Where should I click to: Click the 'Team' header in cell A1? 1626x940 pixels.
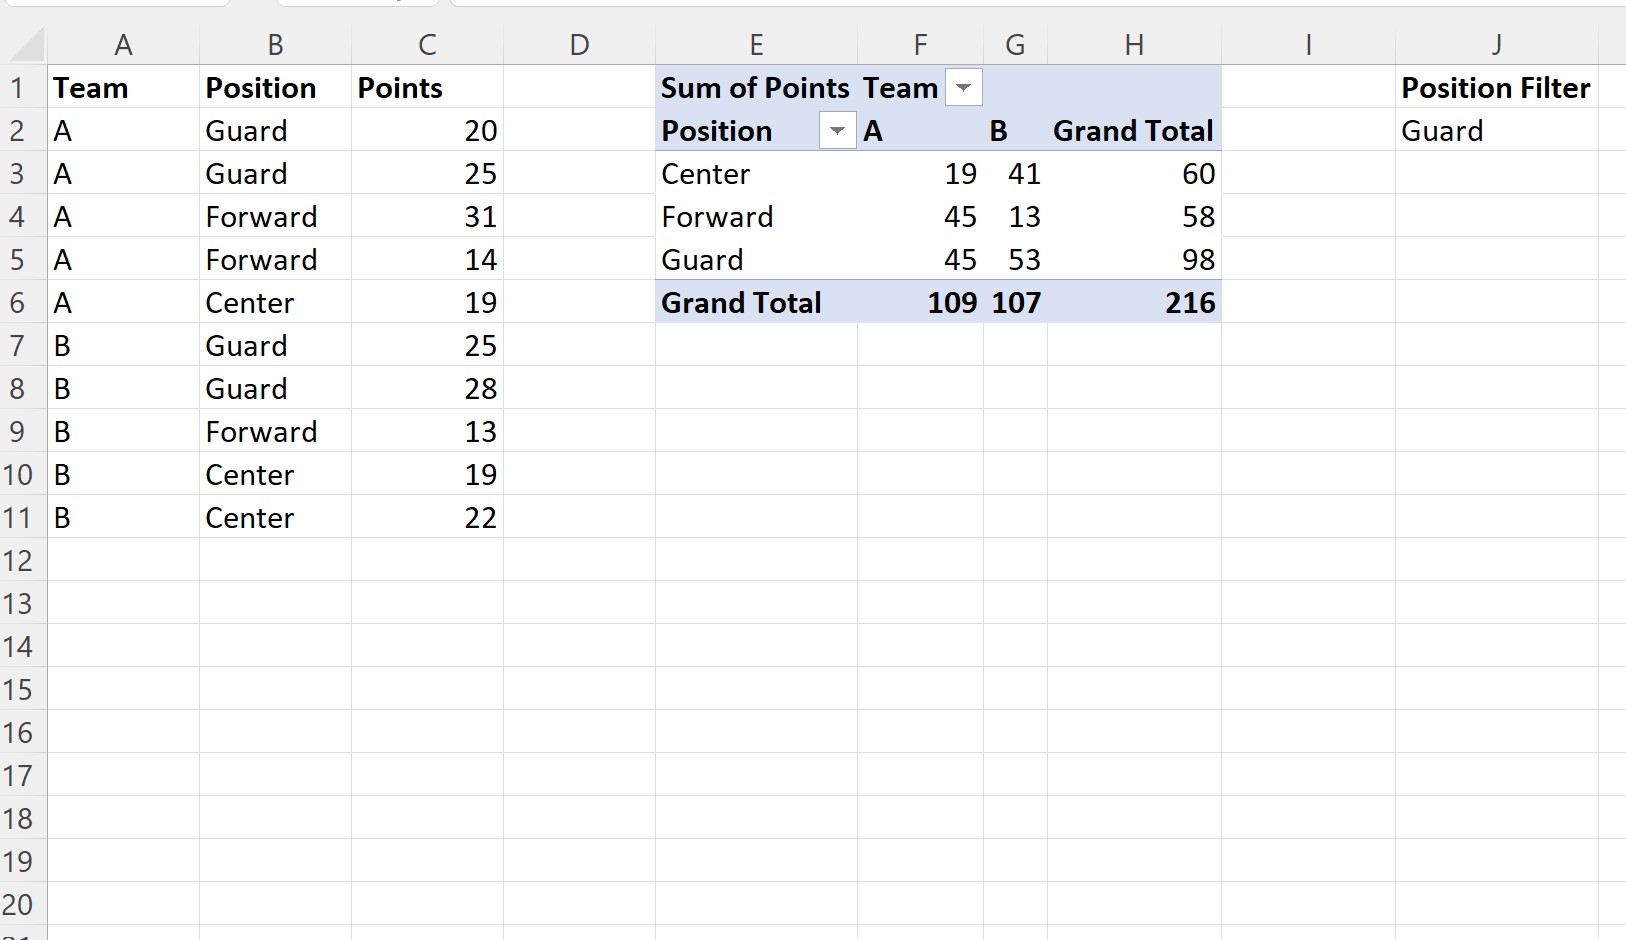click(x=90, y=88)
